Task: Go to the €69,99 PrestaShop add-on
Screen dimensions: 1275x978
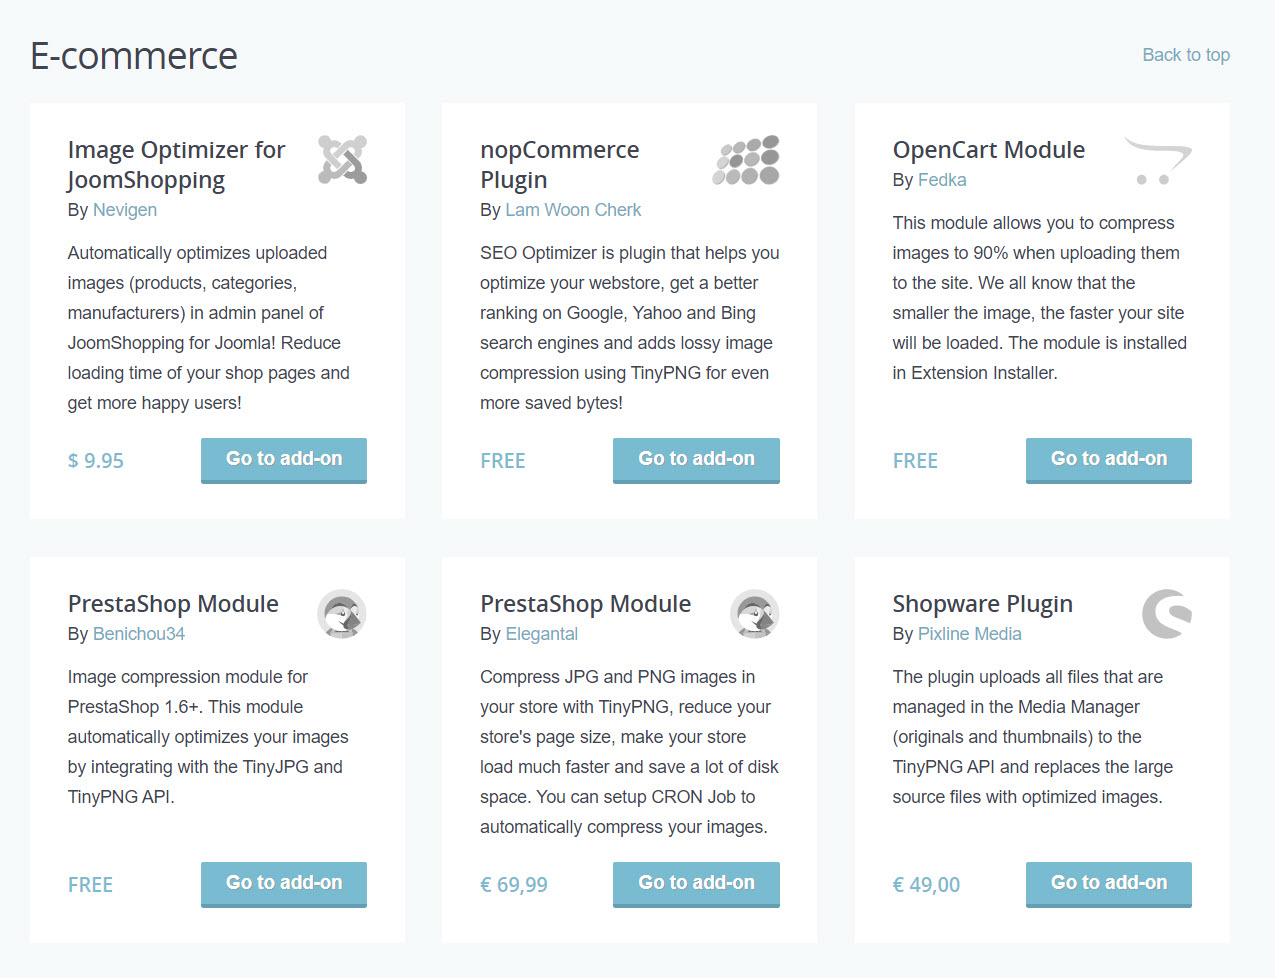Action: pos(696,884)
